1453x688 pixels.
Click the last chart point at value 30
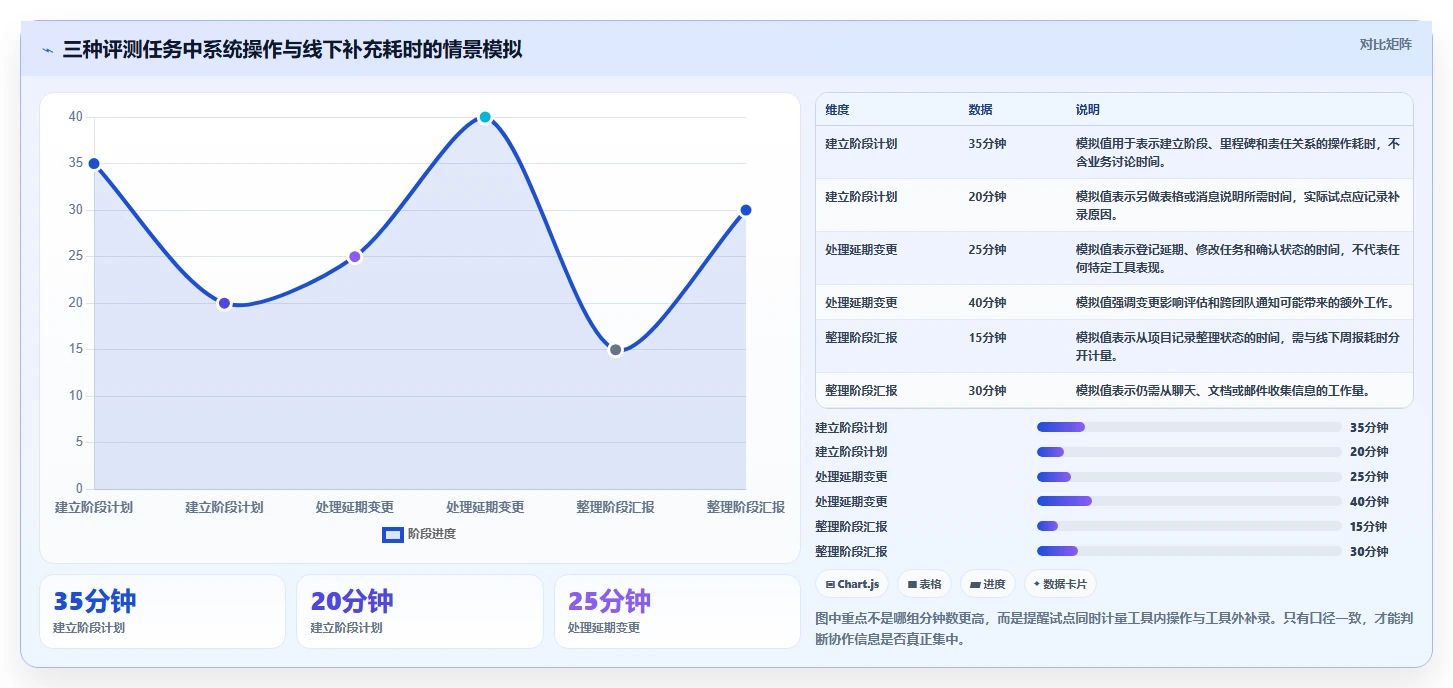(x=745, y=210)
